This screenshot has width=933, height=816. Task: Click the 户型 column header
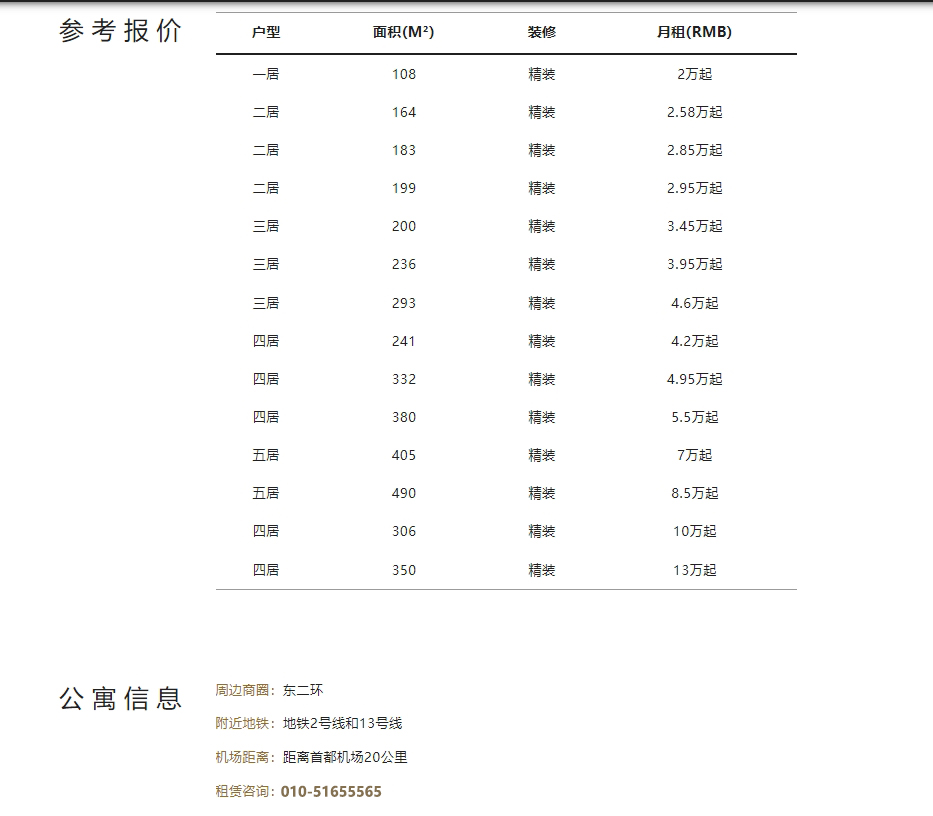[x=266, y=32]
